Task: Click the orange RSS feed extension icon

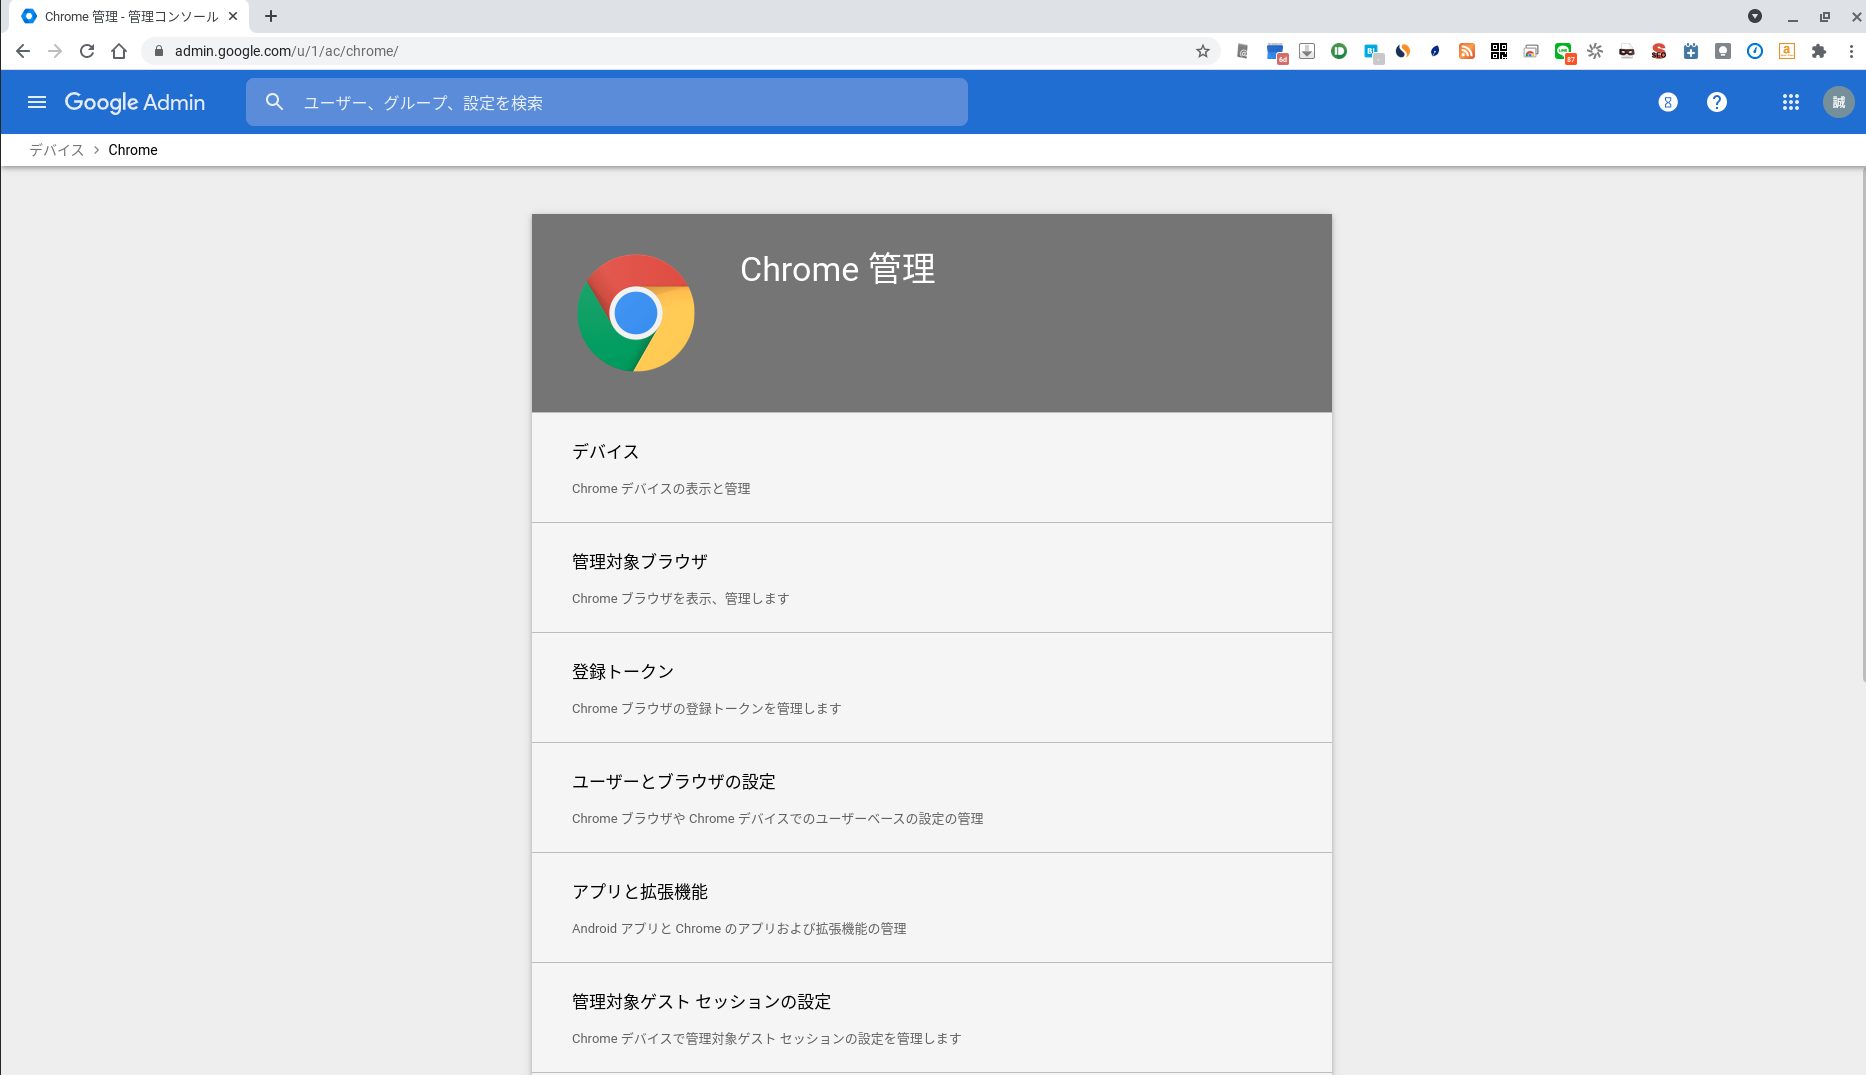Action: coord(1467,51)
